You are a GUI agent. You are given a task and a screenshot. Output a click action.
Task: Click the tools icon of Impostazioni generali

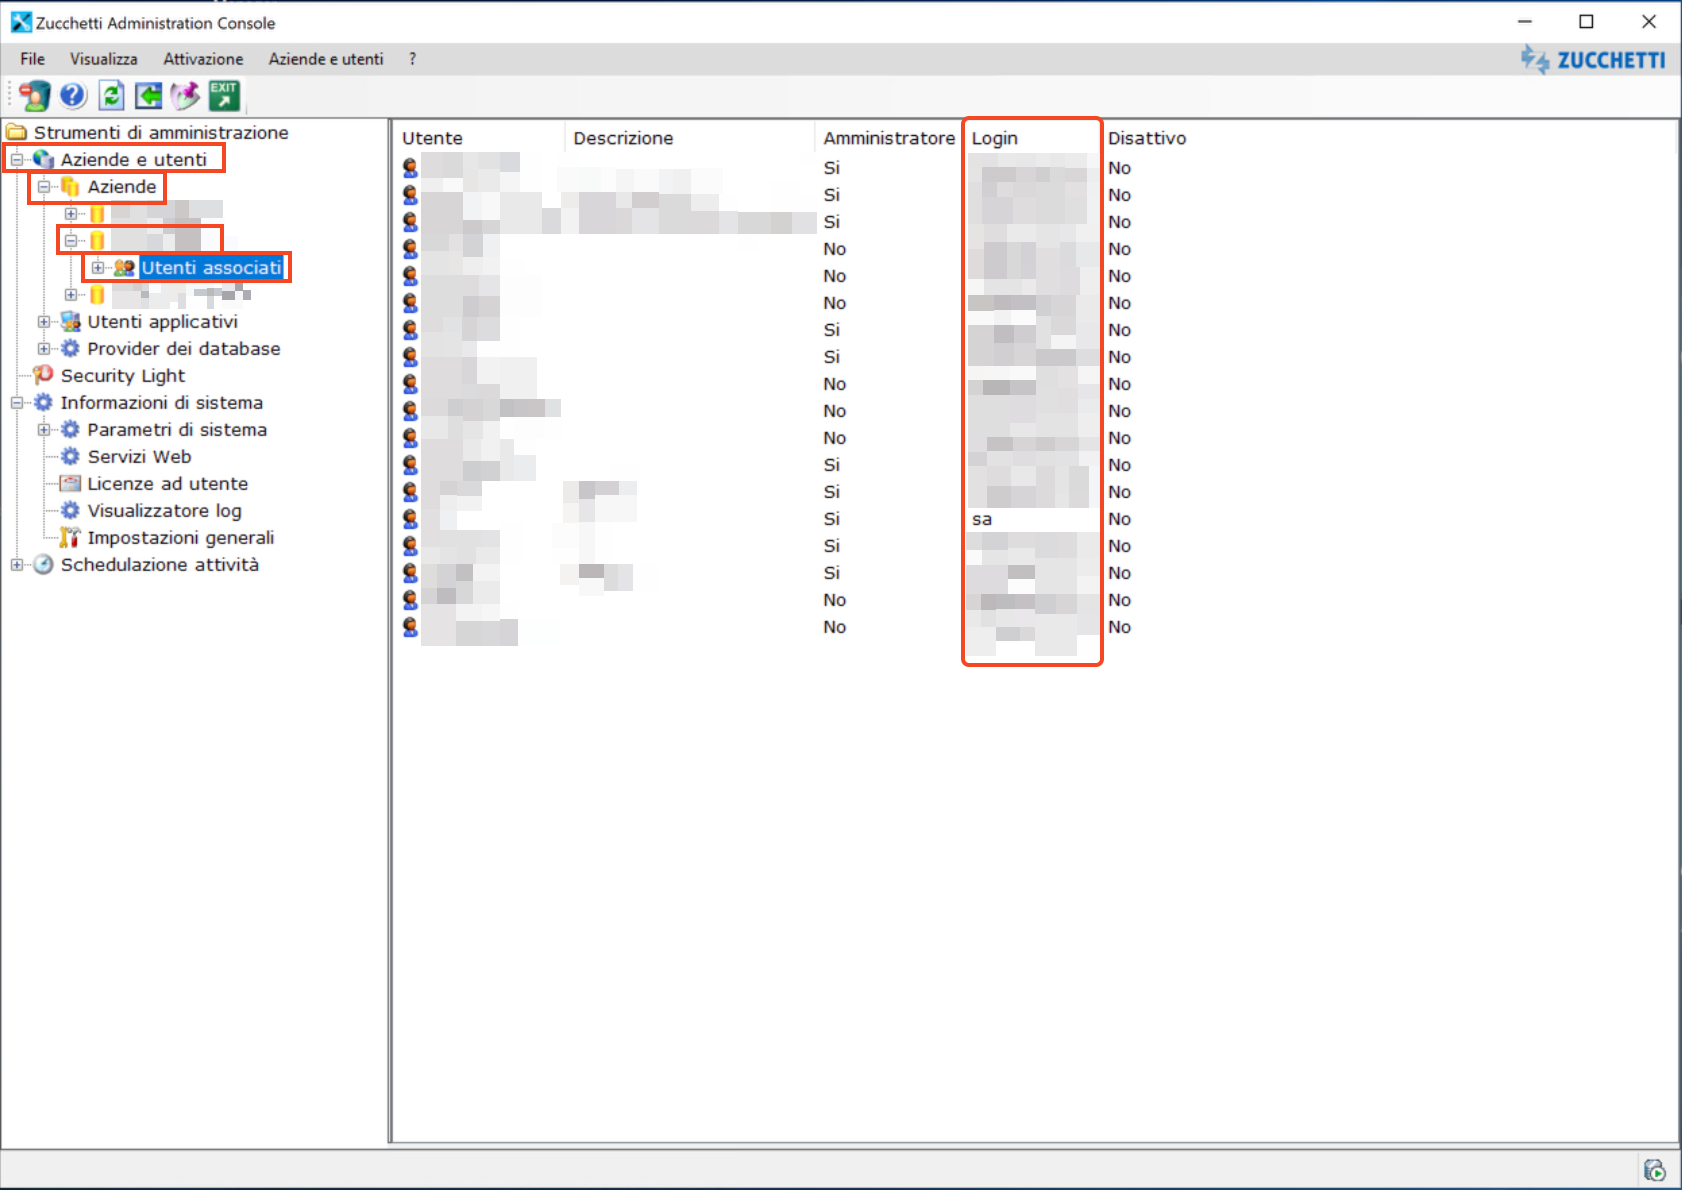[x=70, y=537]
